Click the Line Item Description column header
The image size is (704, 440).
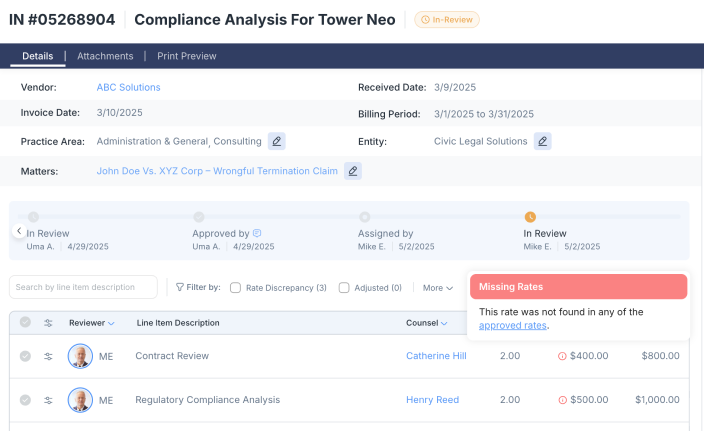178,323
